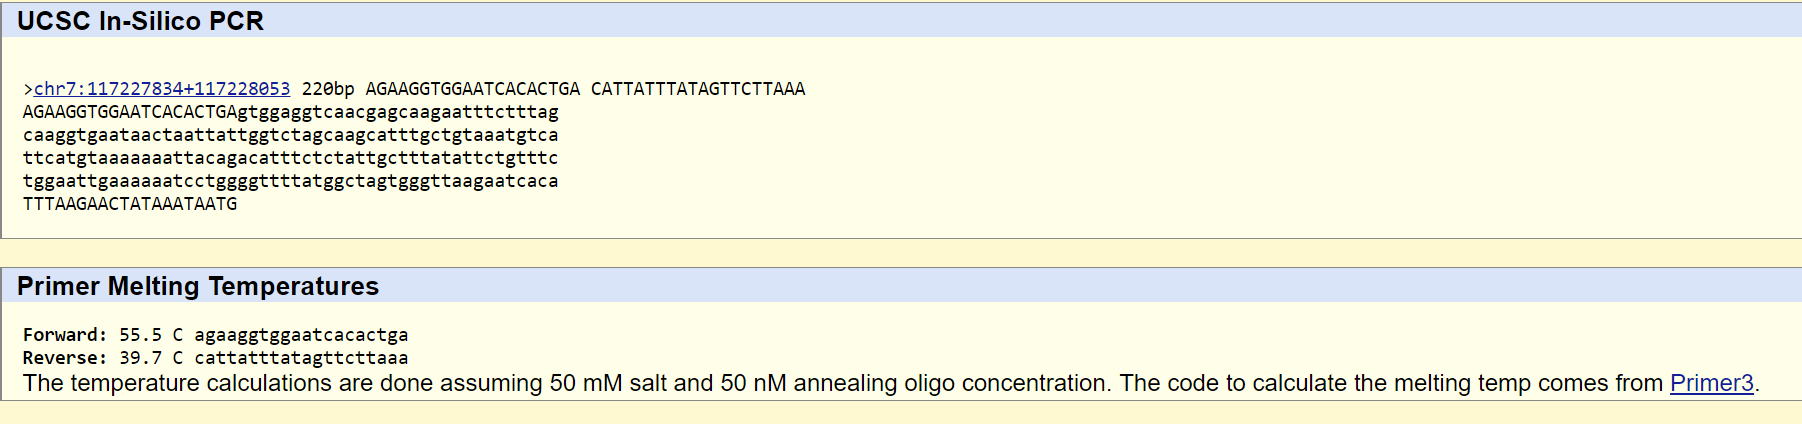Viewport: 1802px width, 424px height.
Task: Click the 55.5 C melting temperature
Action: point(151,335)
